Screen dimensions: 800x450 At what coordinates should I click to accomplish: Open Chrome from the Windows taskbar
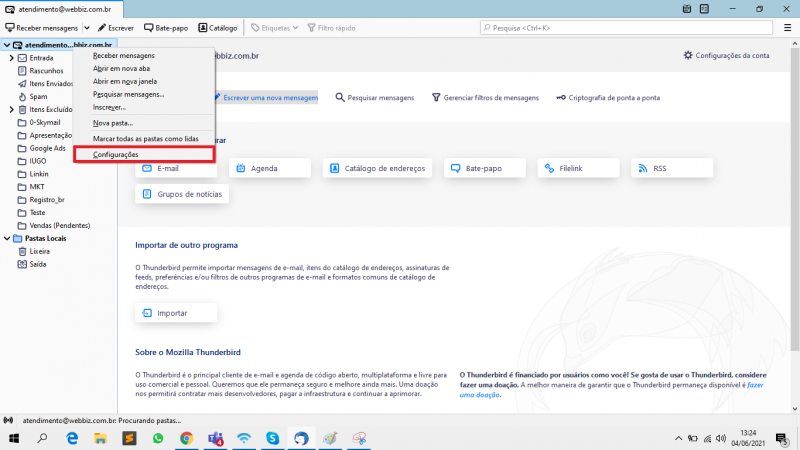(186, 438)
